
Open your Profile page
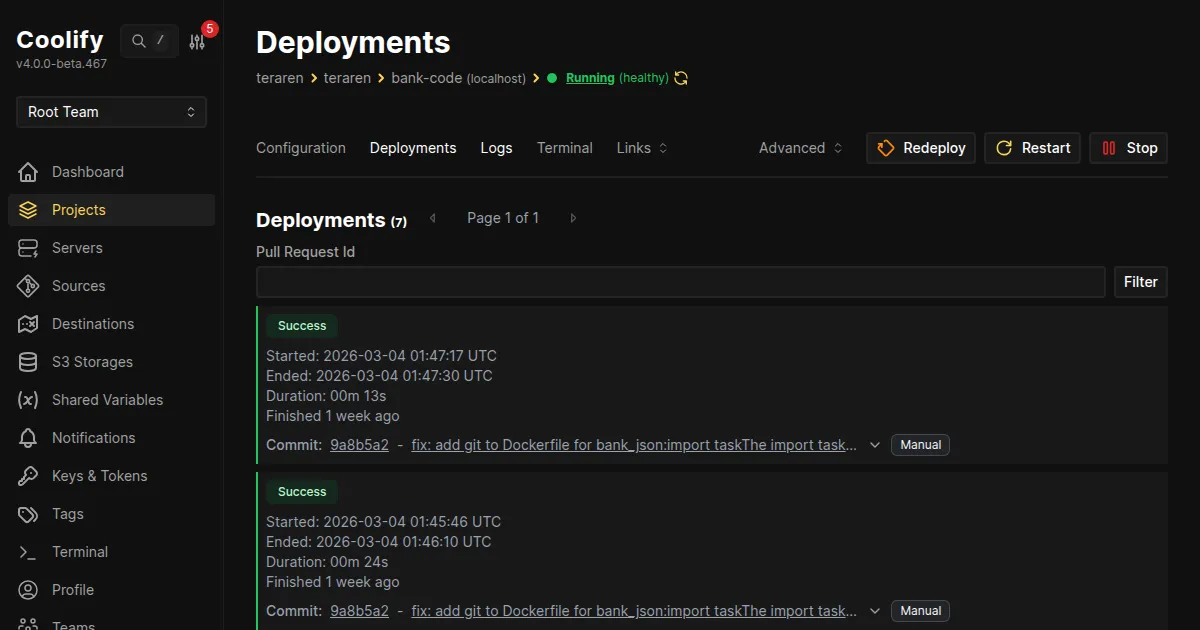[x=72, y=589]
